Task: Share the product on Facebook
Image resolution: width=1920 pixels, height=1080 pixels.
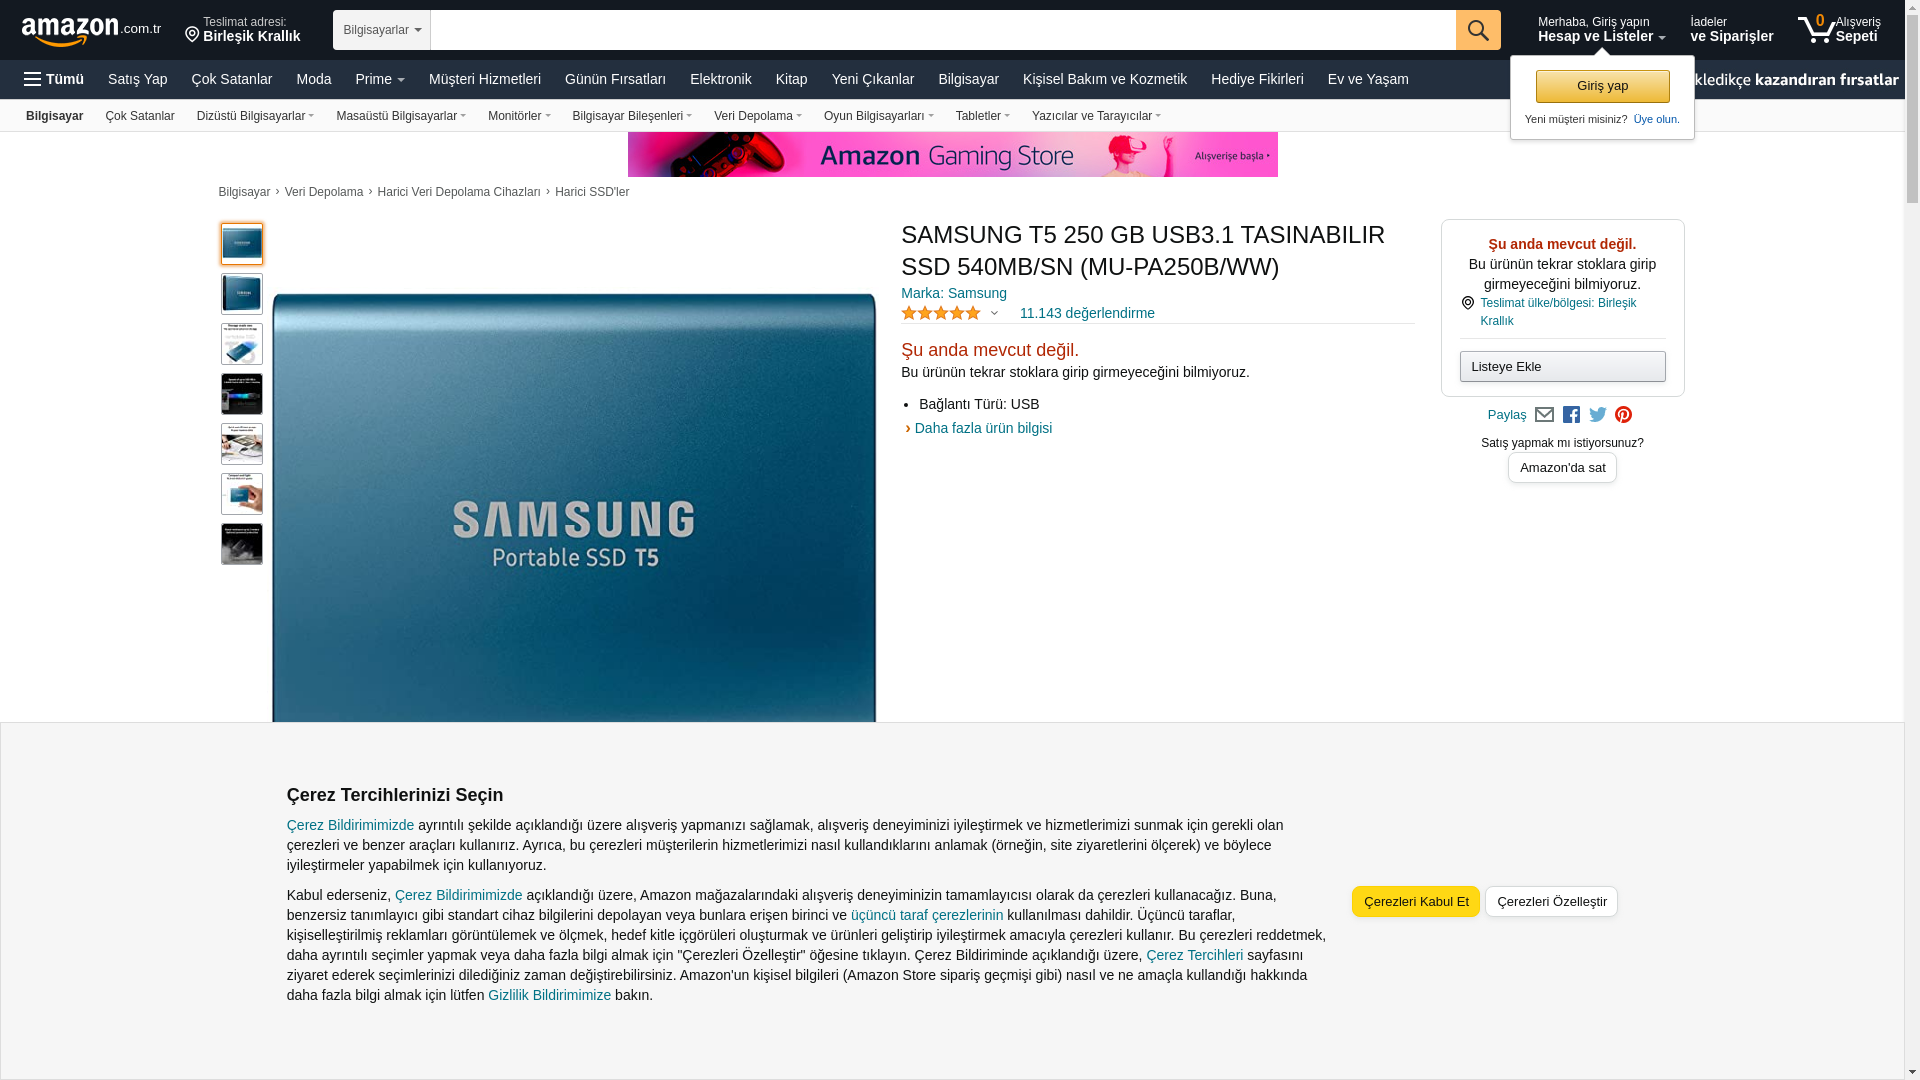Action: click(x=1571, y=415)
